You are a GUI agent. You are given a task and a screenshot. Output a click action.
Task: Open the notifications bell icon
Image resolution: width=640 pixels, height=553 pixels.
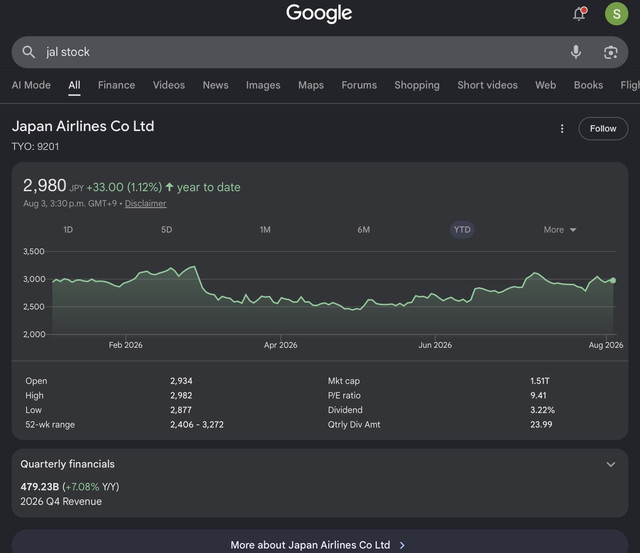(579, 13)
